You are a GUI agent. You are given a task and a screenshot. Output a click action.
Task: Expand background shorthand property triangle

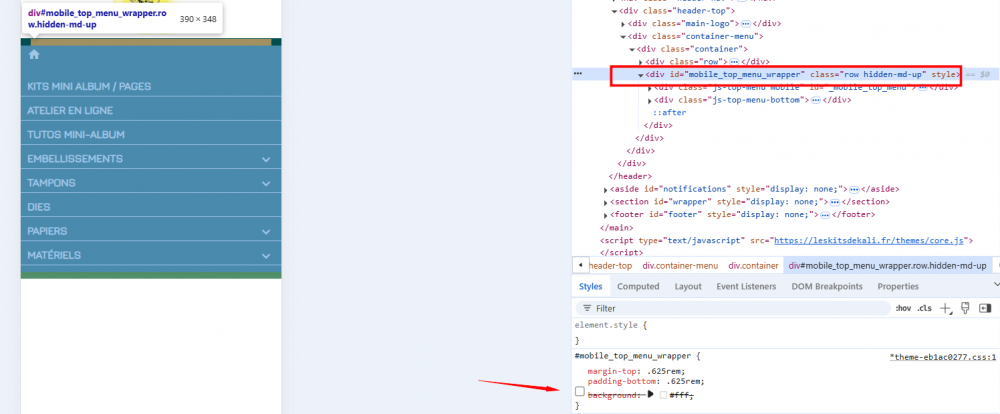(x=651, y=395)
